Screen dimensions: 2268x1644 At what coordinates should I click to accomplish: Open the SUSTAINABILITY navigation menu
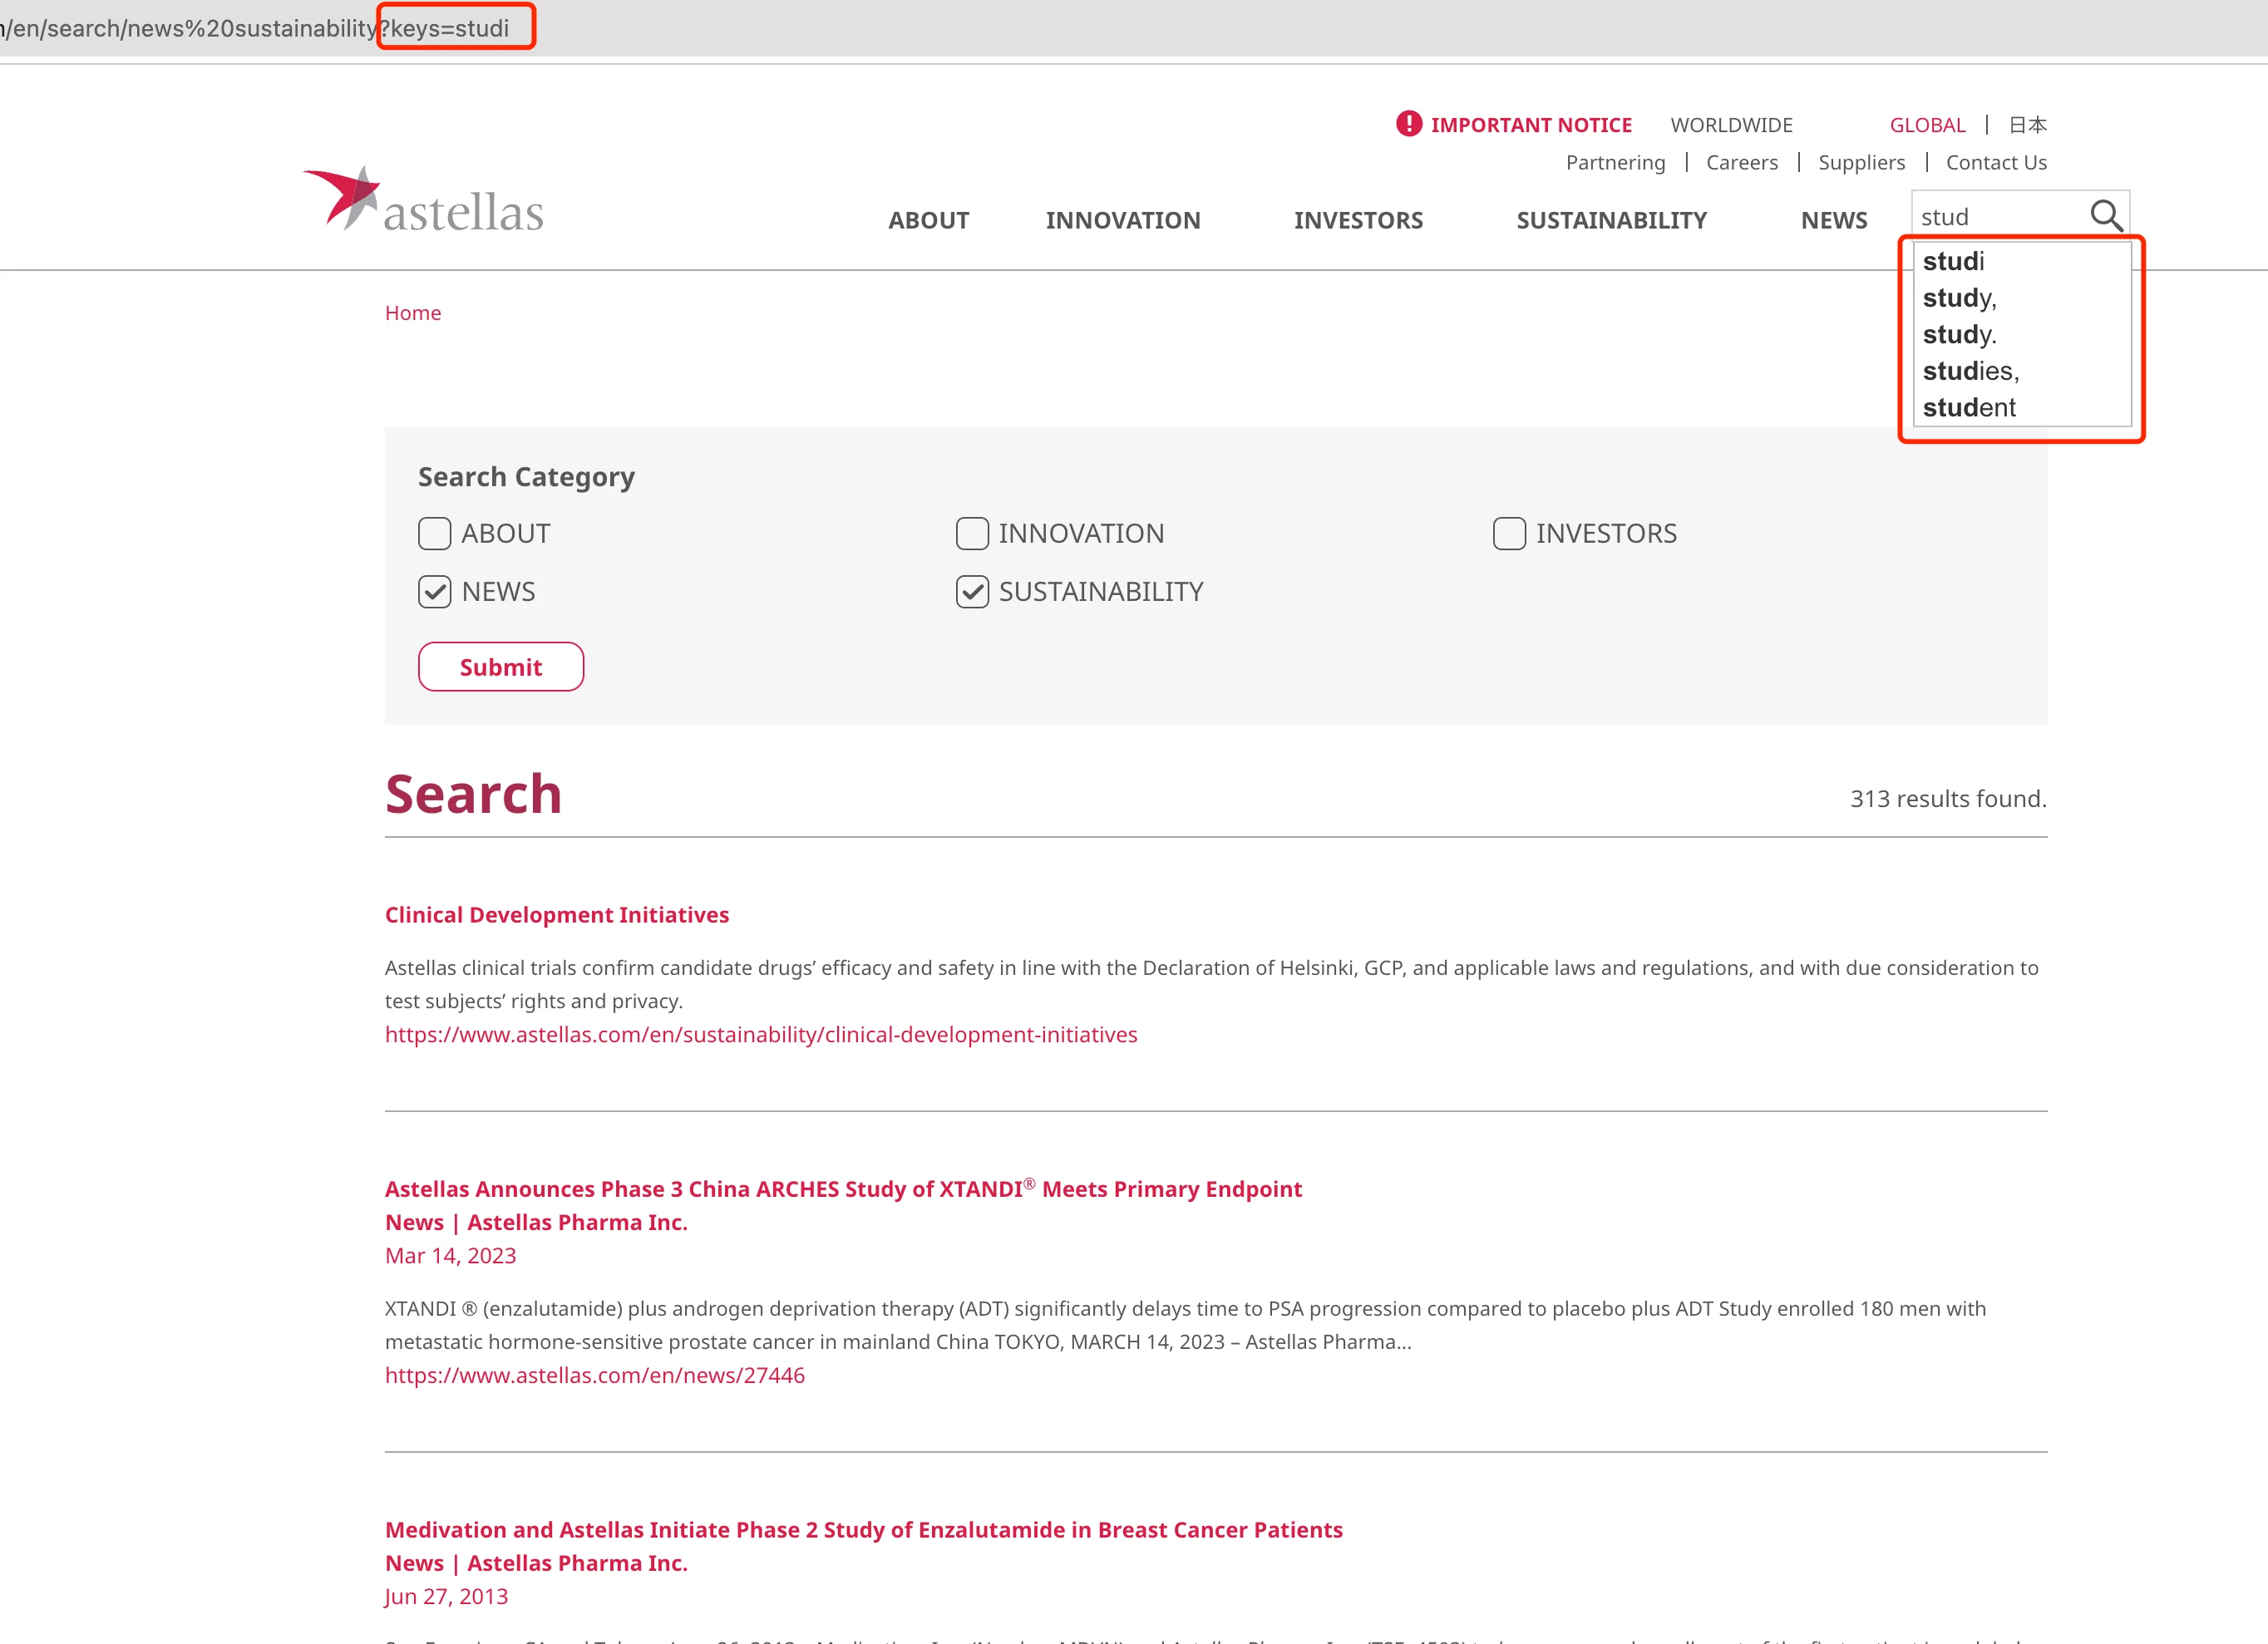1611,220
